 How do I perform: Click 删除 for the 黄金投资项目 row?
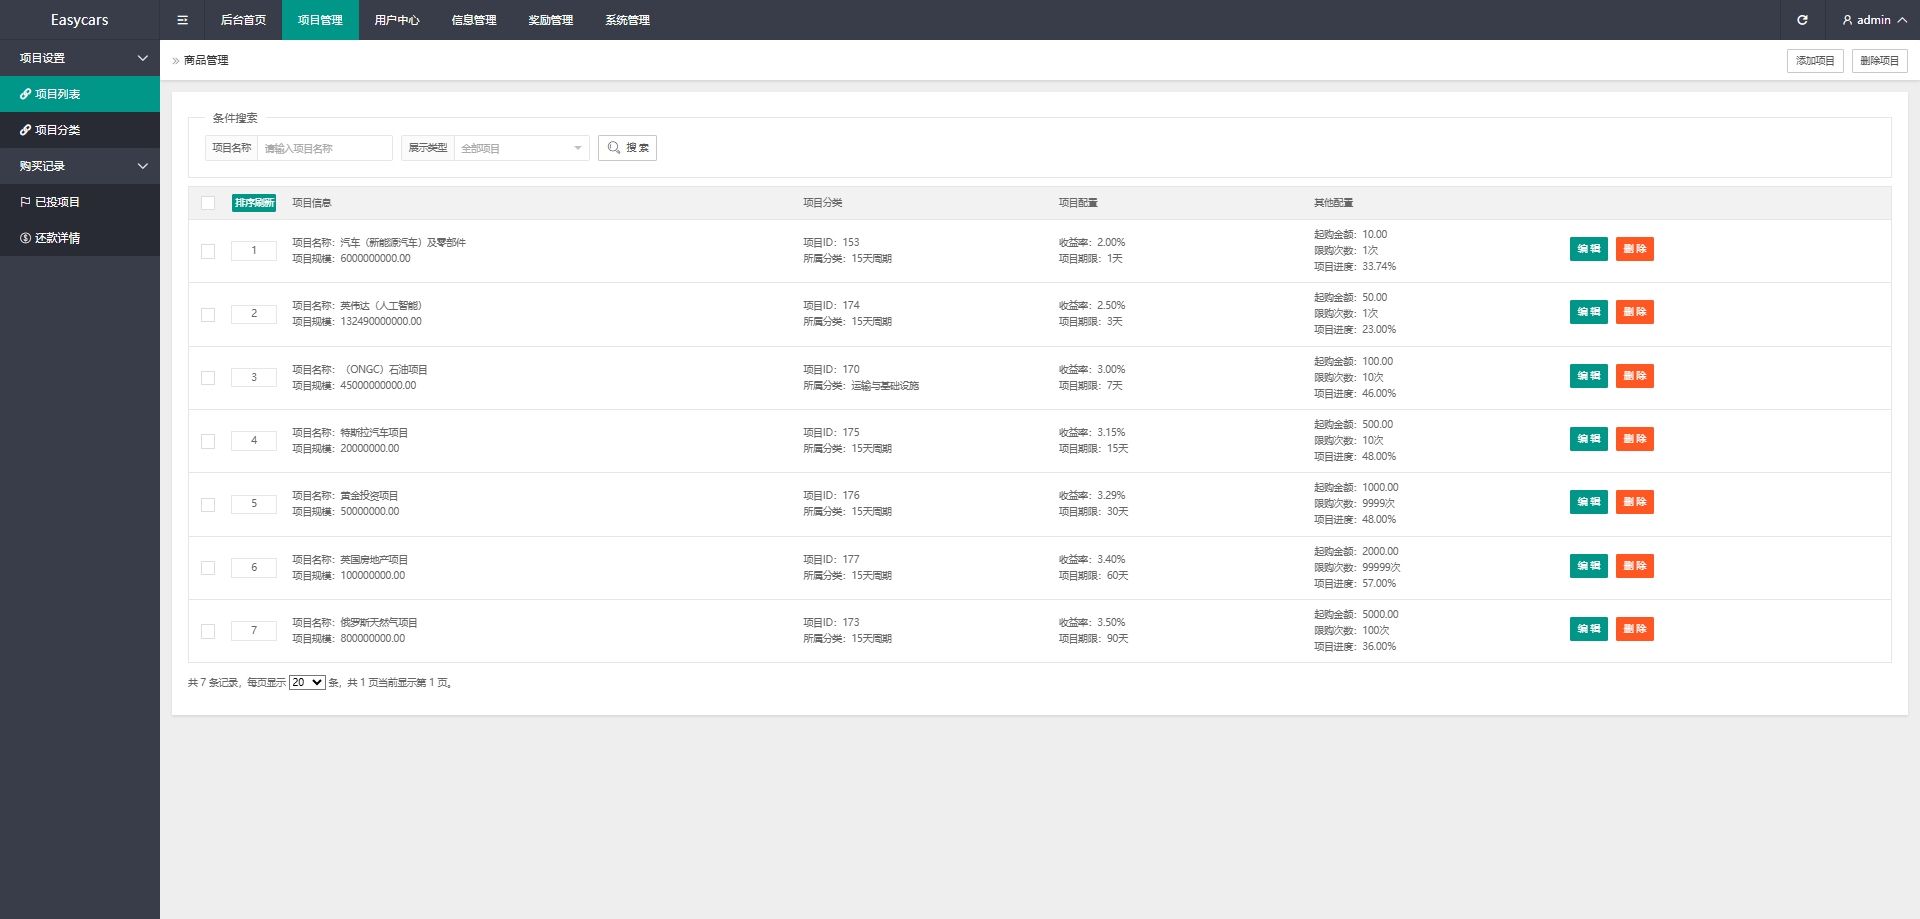point(1634,502)
